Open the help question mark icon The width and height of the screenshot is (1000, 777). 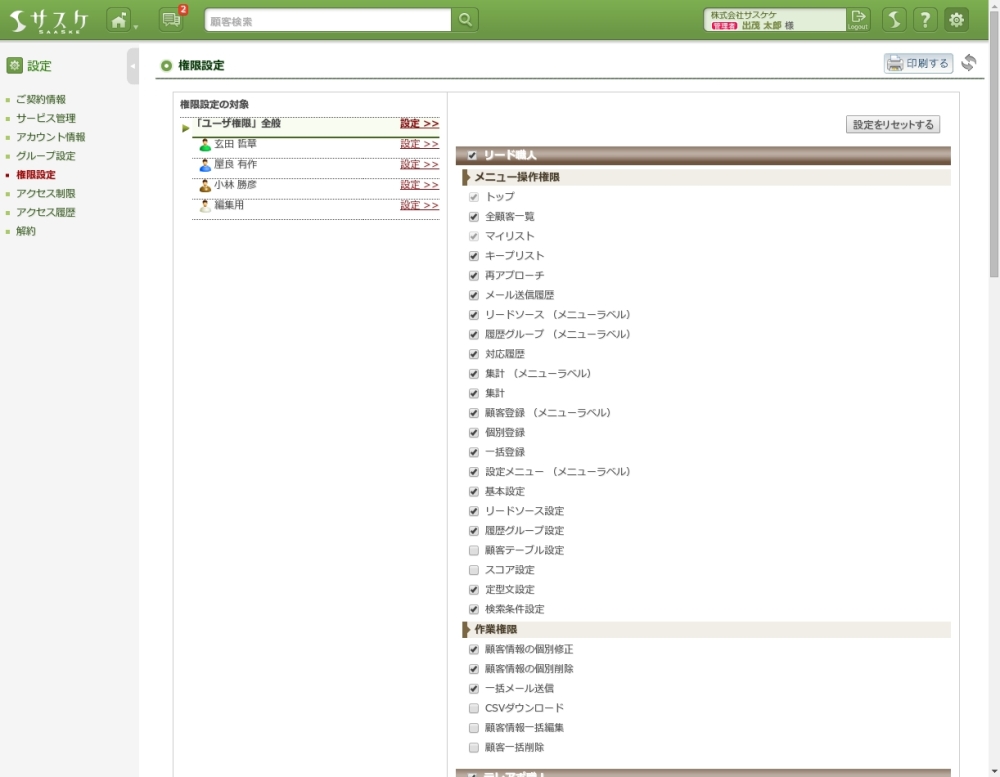click(x=926, y=20)
